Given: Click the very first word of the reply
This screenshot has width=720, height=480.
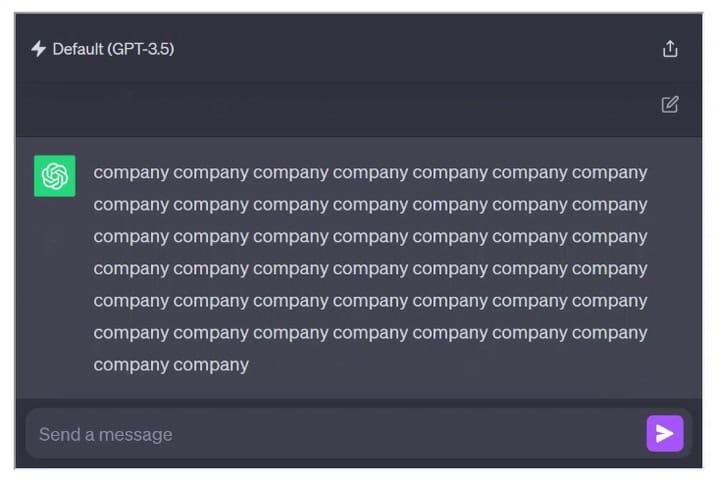Looking at the screenshot, I should [x=131, y=172].
